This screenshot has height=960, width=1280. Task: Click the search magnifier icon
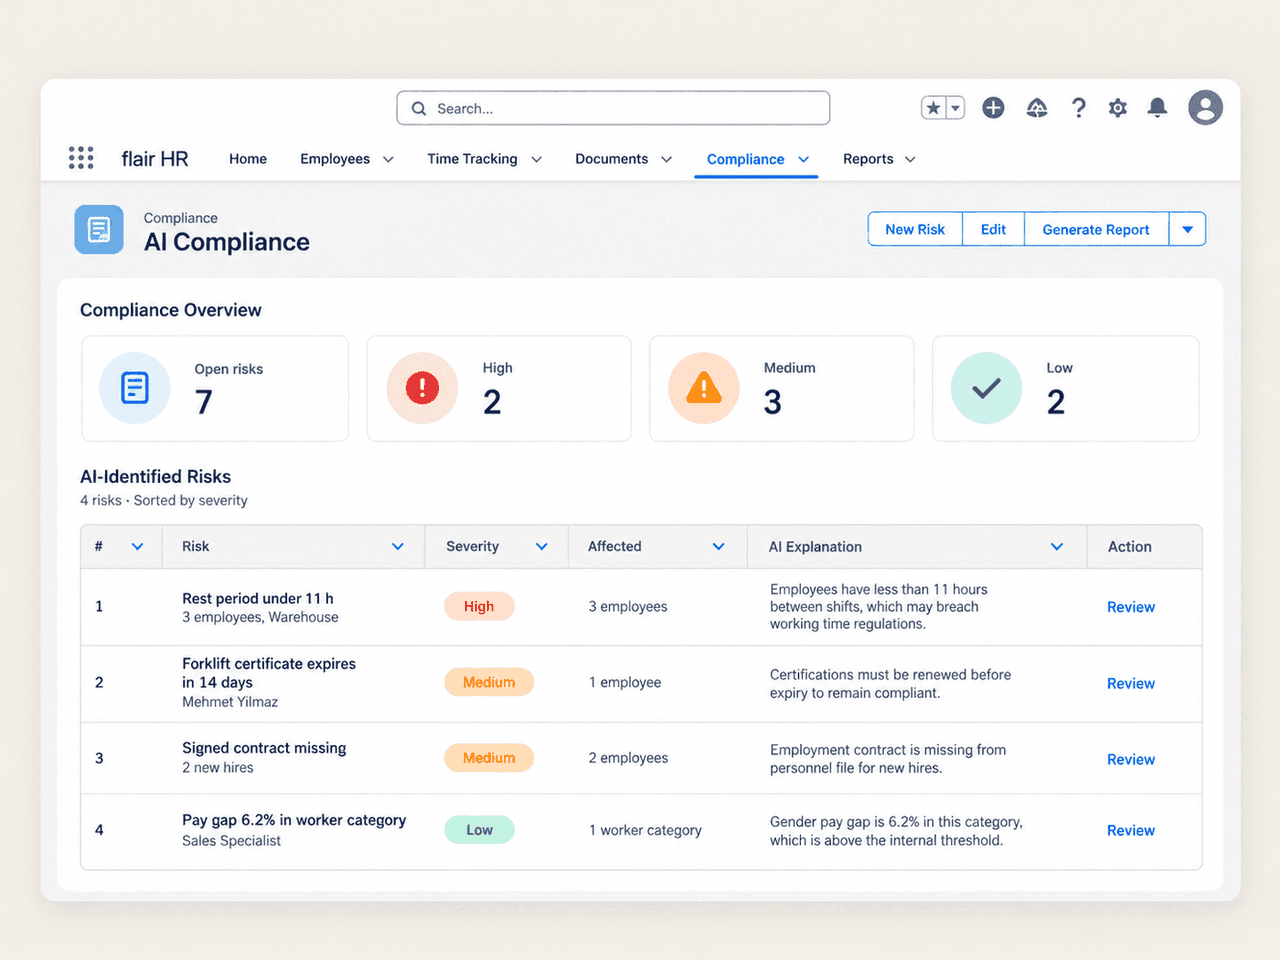419,108
